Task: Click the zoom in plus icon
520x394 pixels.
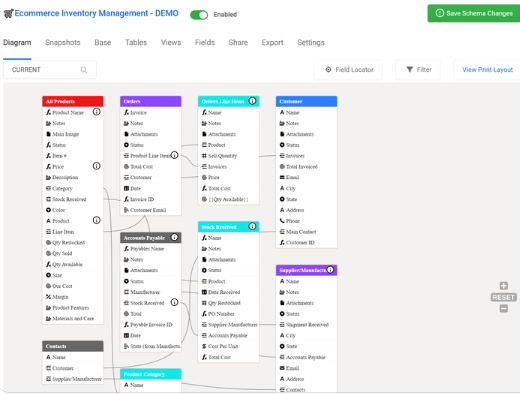Action: pos(503,286)
